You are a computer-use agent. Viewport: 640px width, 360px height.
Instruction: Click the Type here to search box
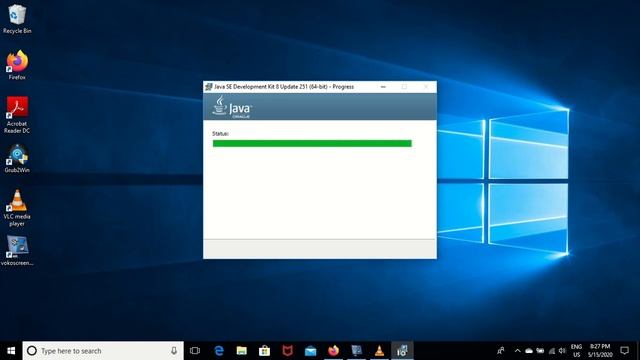tap(103, 351)
